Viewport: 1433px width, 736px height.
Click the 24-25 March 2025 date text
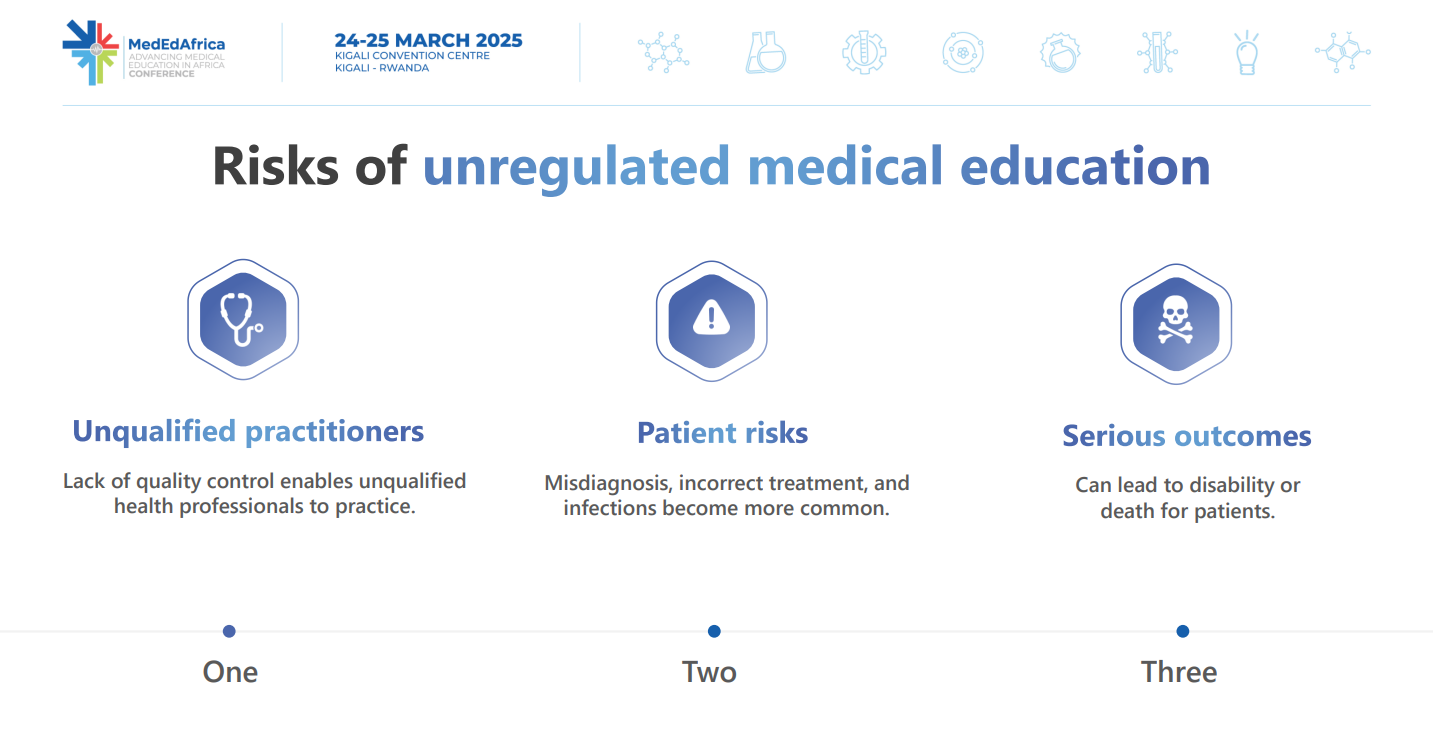428,41
